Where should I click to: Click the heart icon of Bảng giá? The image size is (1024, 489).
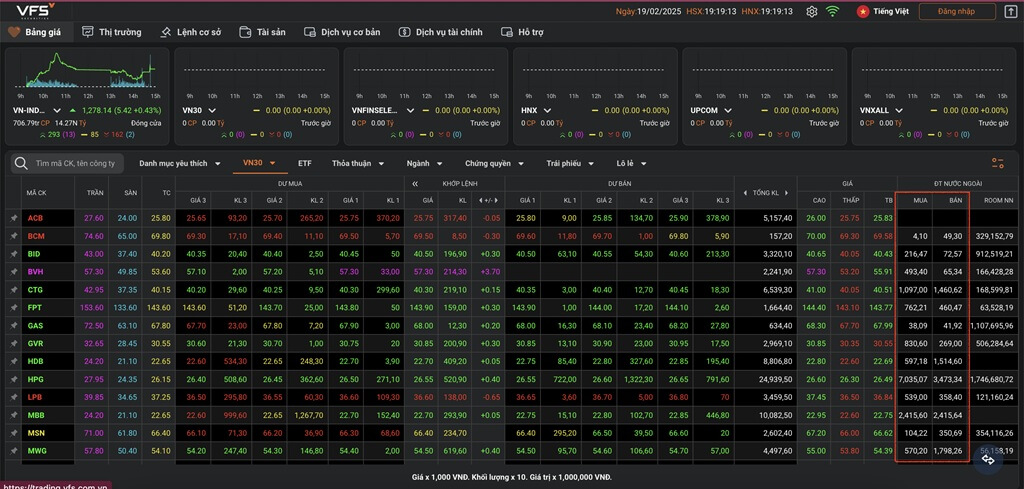(x=14, y=31)
